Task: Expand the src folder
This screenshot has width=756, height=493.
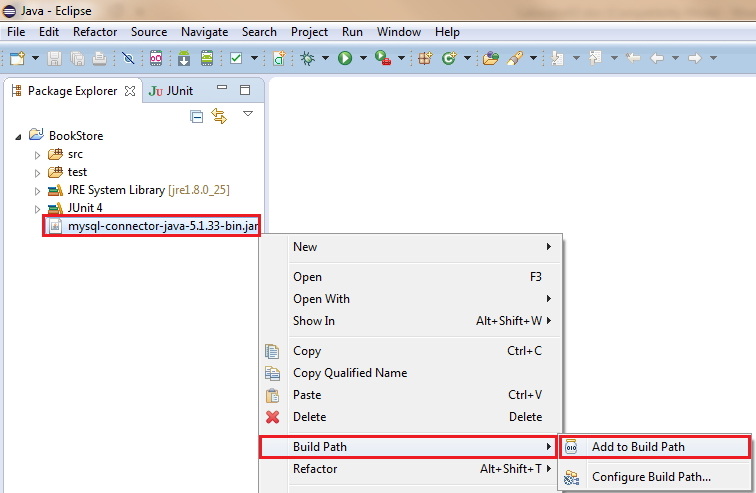Action: click(37, 155)
